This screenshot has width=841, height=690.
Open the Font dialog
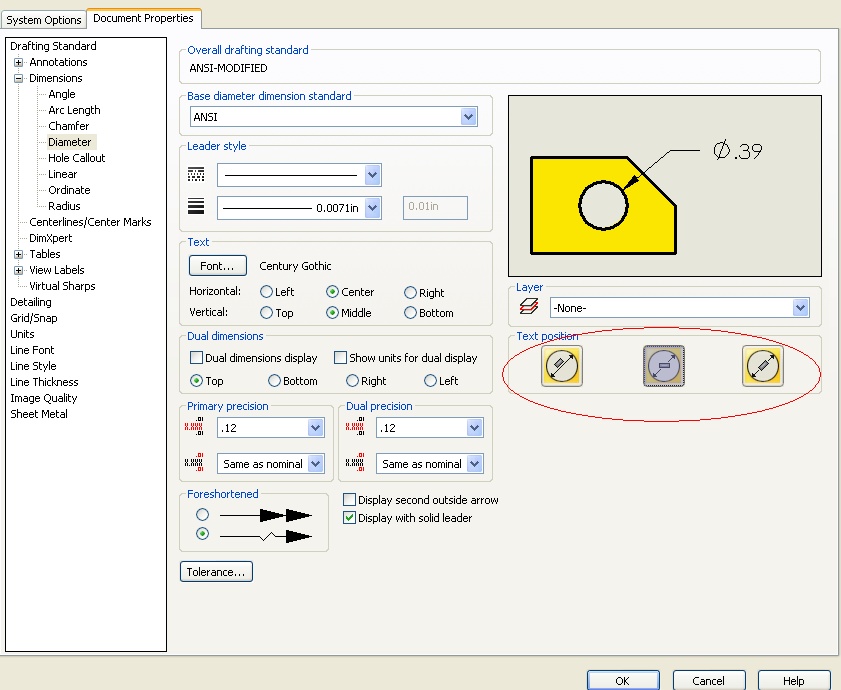click(218, 266)
